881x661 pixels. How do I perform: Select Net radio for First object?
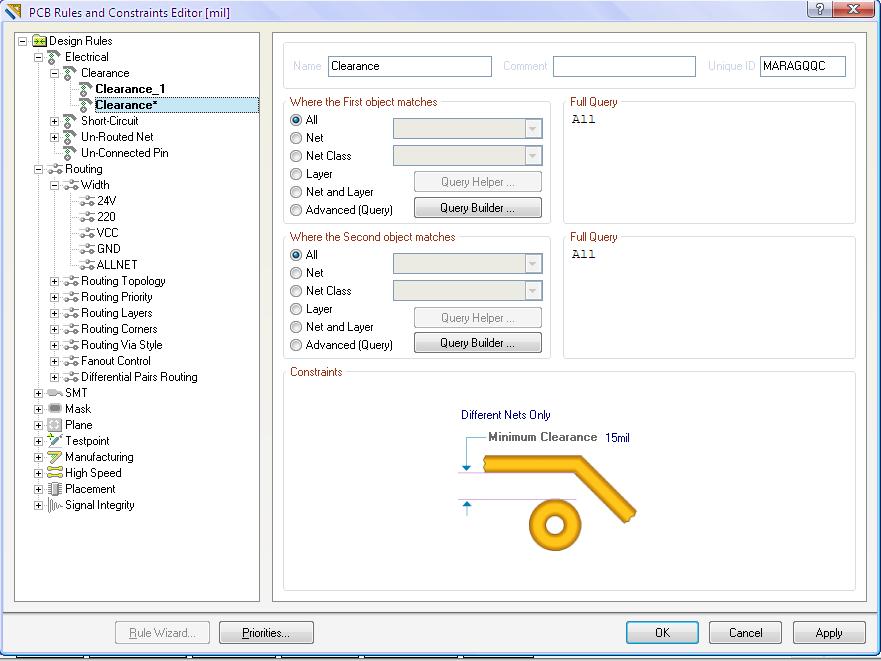click(296, 138)
